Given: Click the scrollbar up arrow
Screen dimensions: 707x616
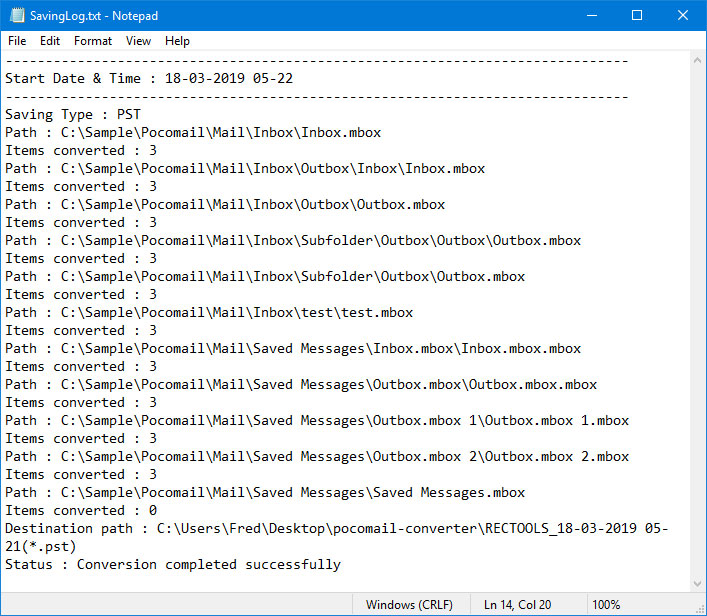Looking at the screenshot, I should click(697, 60).
